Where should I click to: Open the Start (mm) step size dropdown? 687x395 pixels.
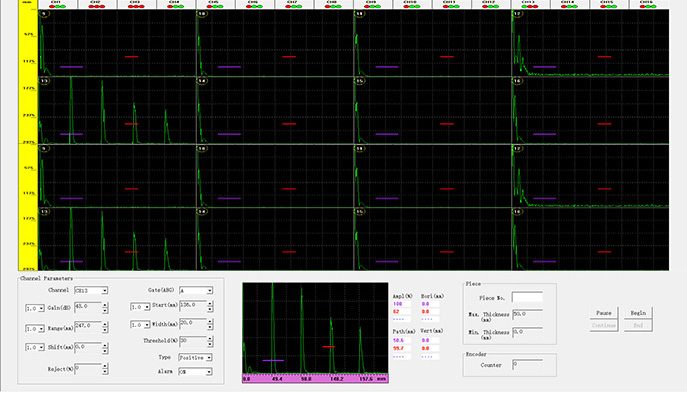click(x=140, y=307)
